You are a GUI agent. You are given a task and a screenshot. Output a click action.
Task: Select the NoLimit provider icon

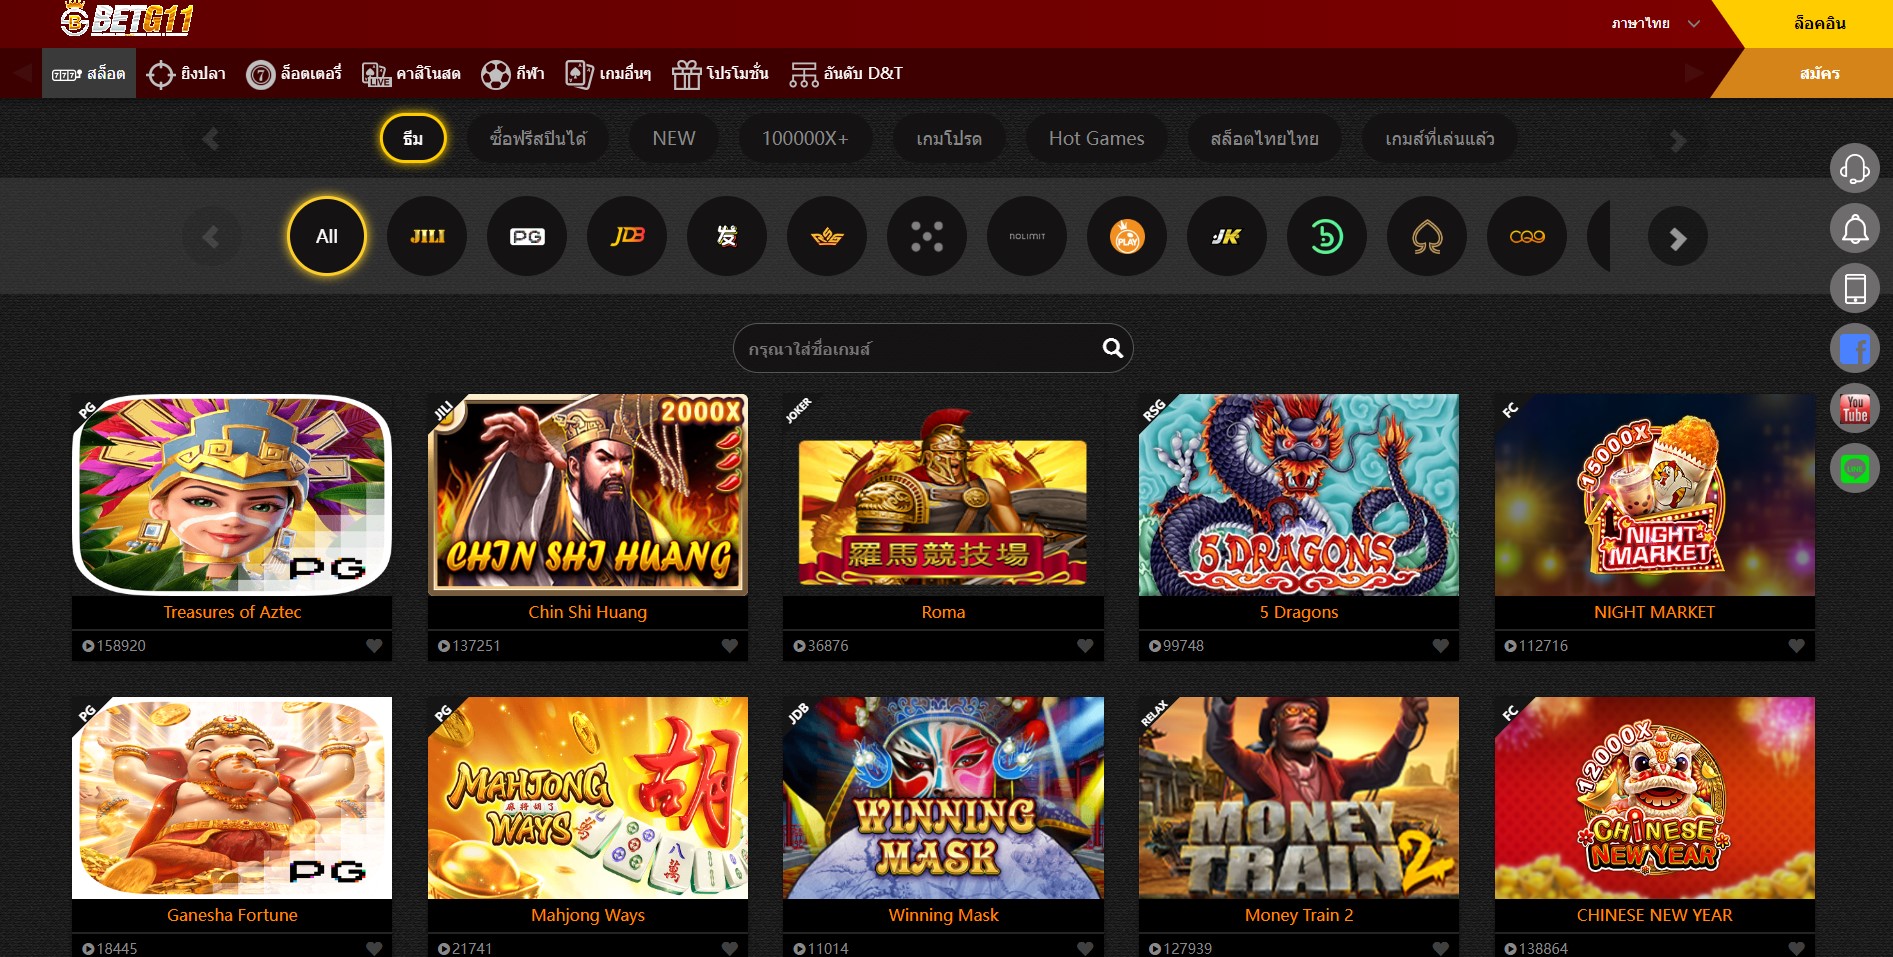coord(1027,237)
